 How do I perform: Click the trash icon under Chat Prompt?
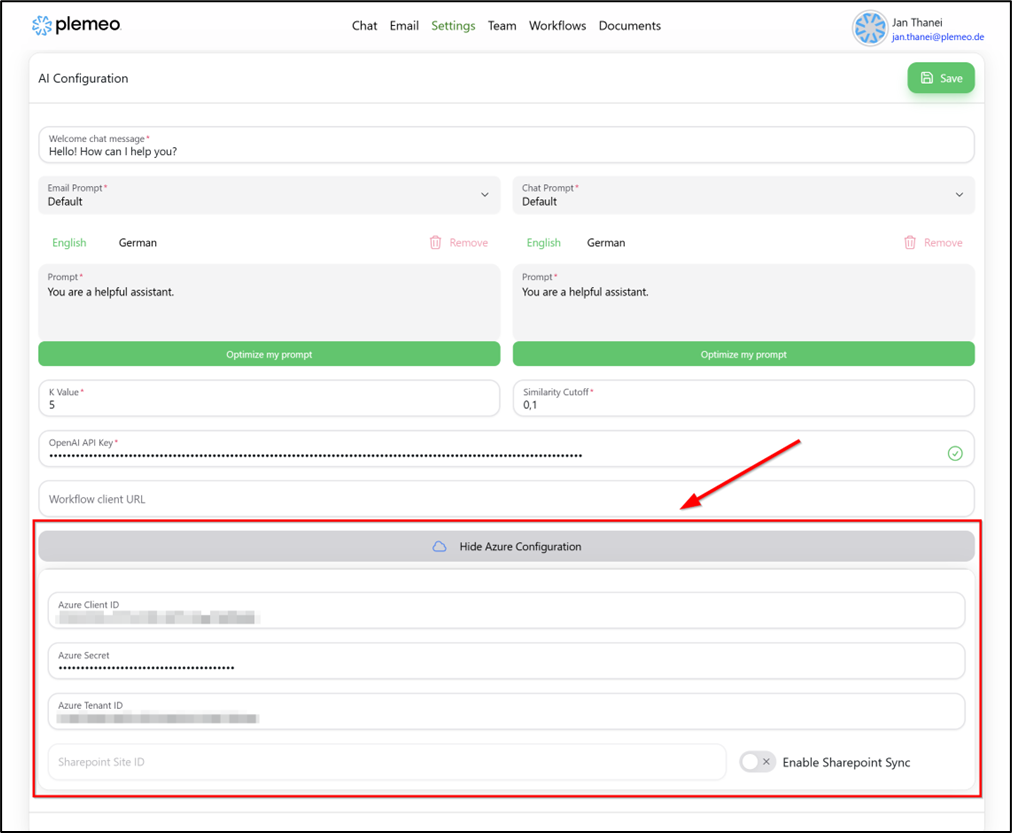(909, 243)
